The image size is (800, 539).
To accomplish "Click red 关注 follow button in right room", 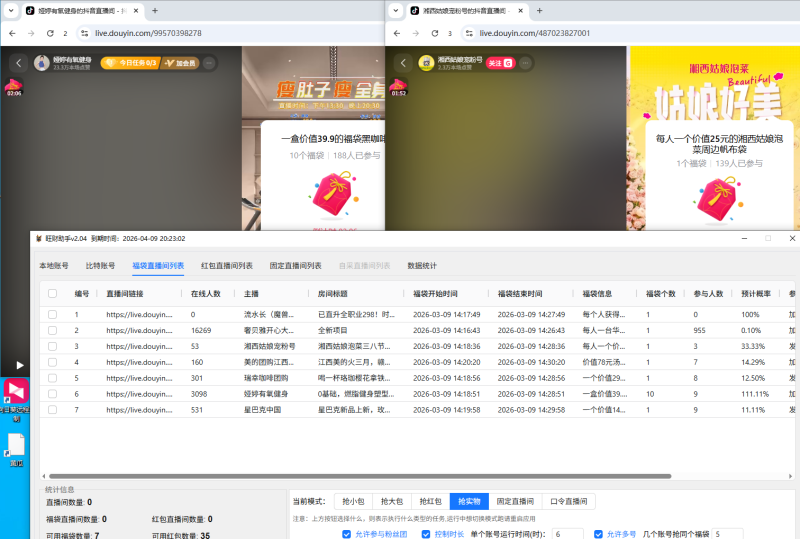I will [501, 63].
